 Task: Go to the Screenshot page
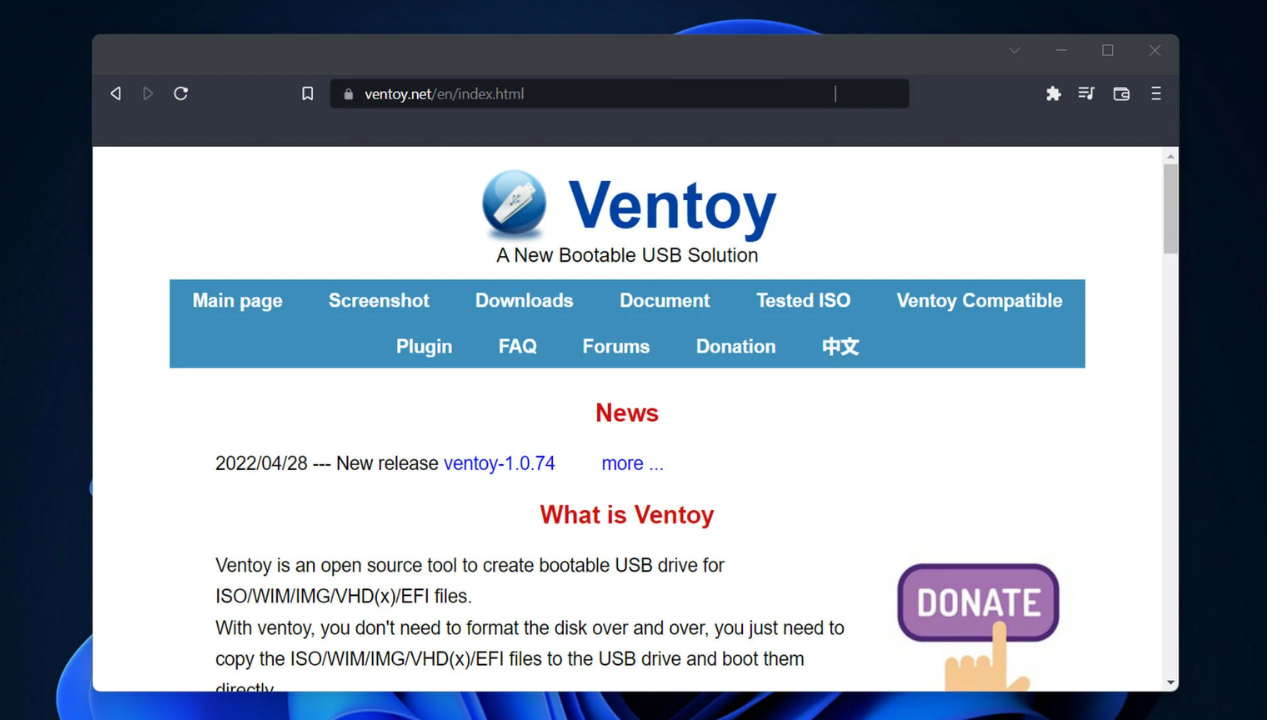coord(378,301)
